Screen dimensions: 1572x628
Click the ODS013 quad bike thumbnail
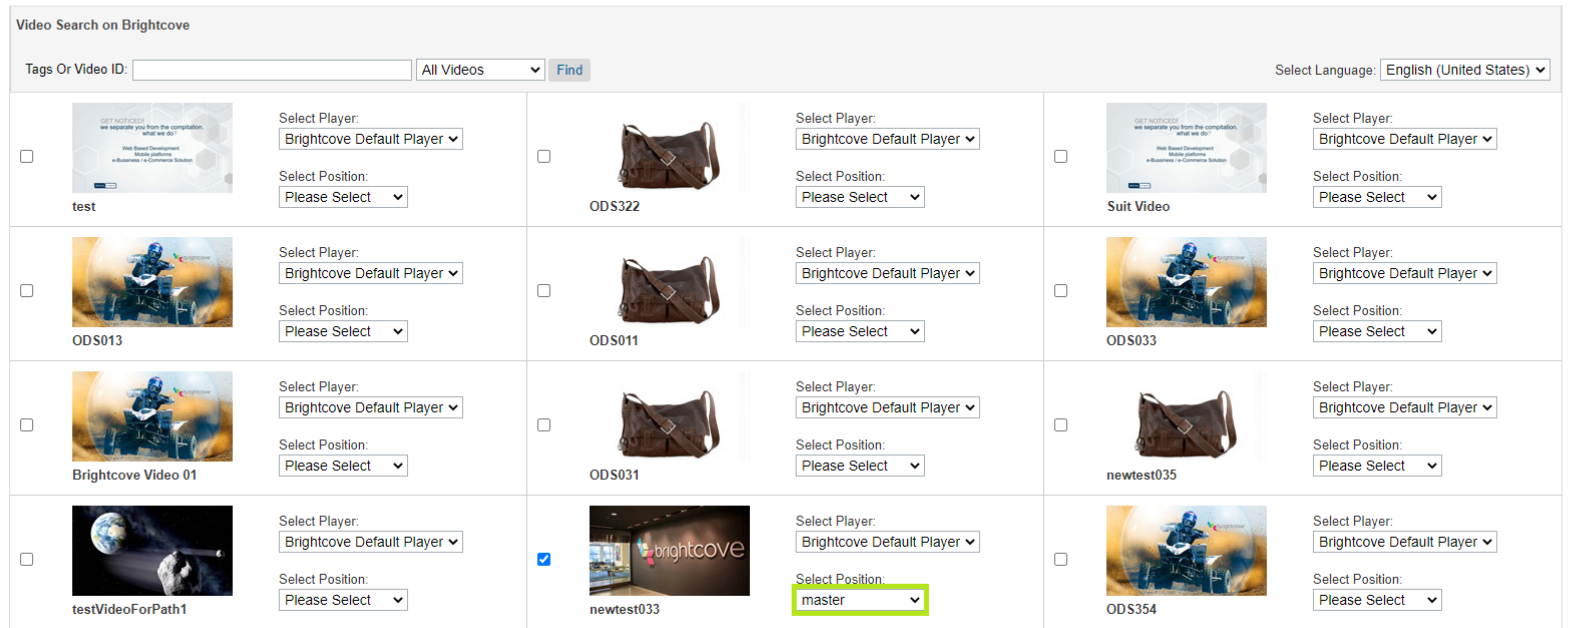point(152,282)
